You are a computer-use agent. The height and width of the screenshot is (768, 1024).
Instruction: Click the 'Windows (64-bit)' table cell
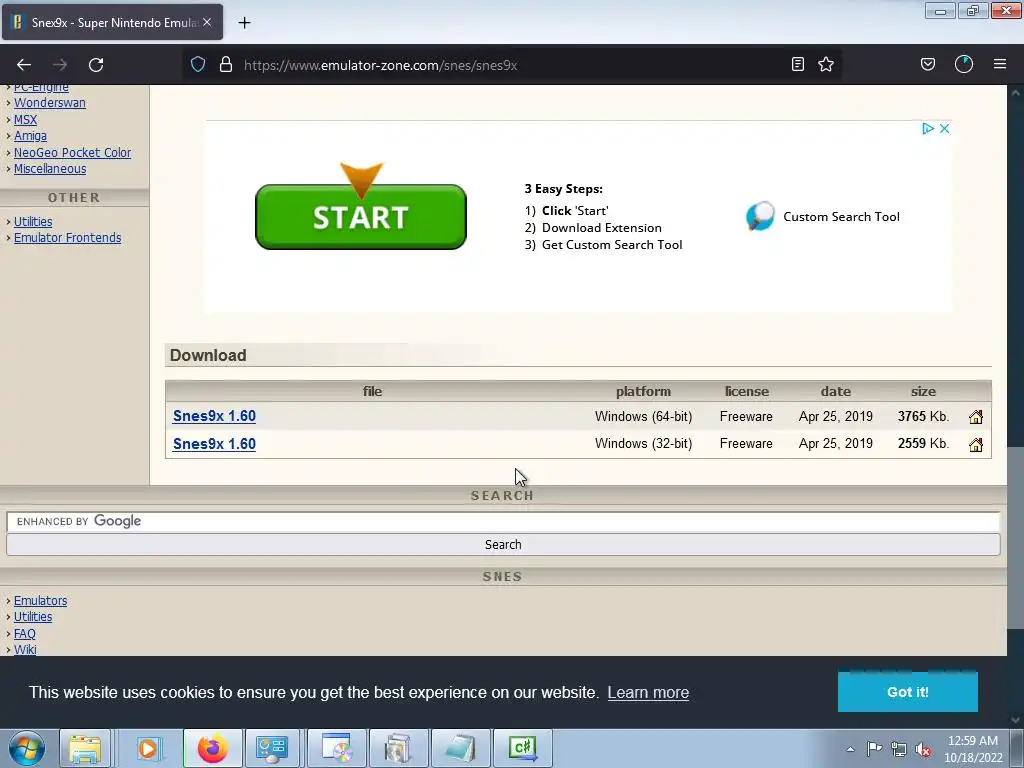coord(643,417)
